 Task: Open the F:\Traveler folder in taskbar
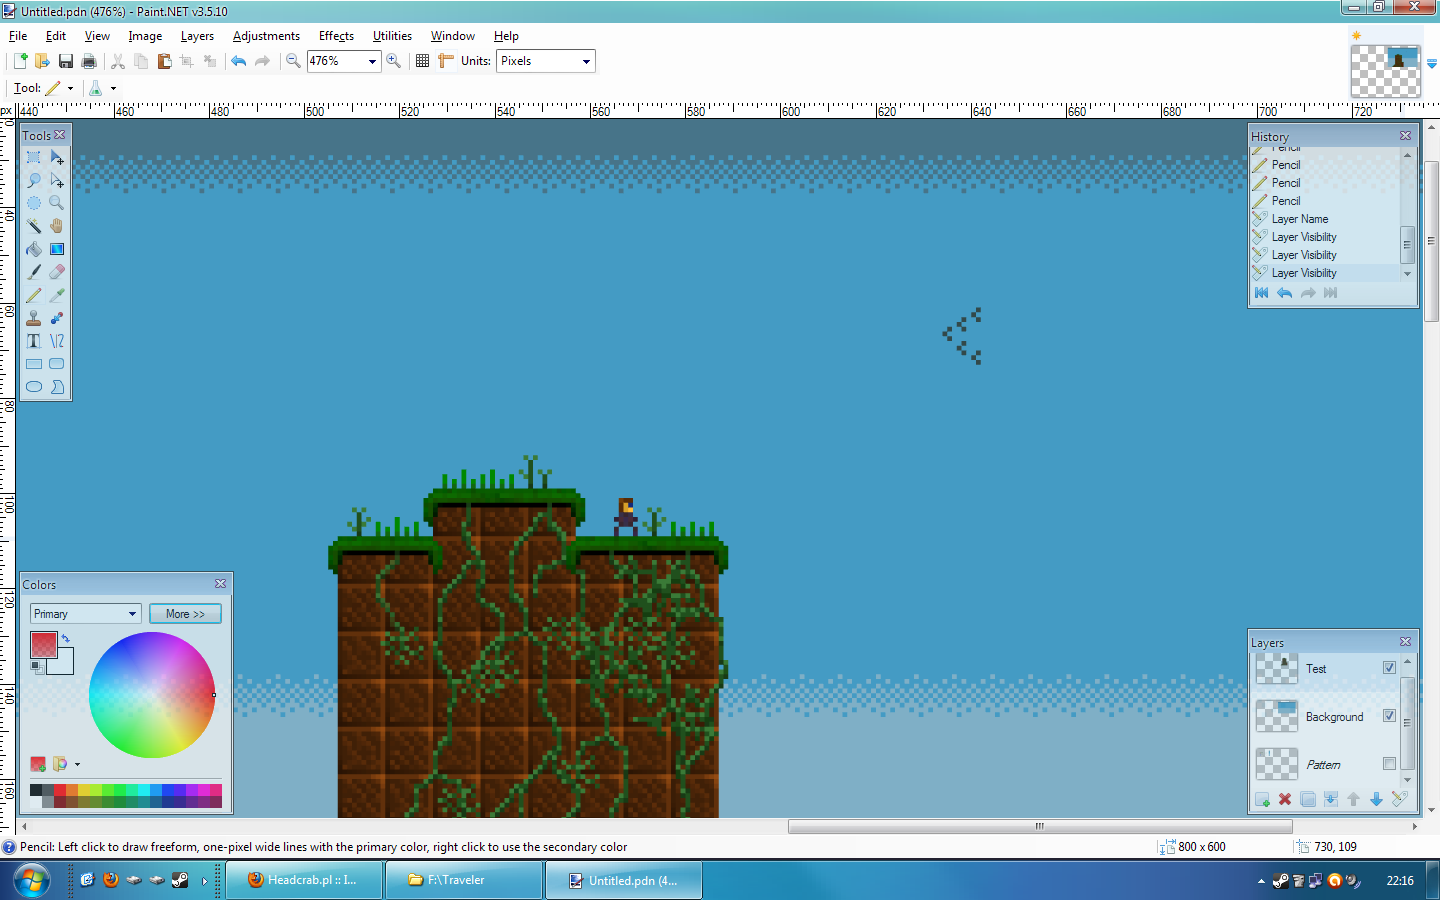(x=456, y=880)
